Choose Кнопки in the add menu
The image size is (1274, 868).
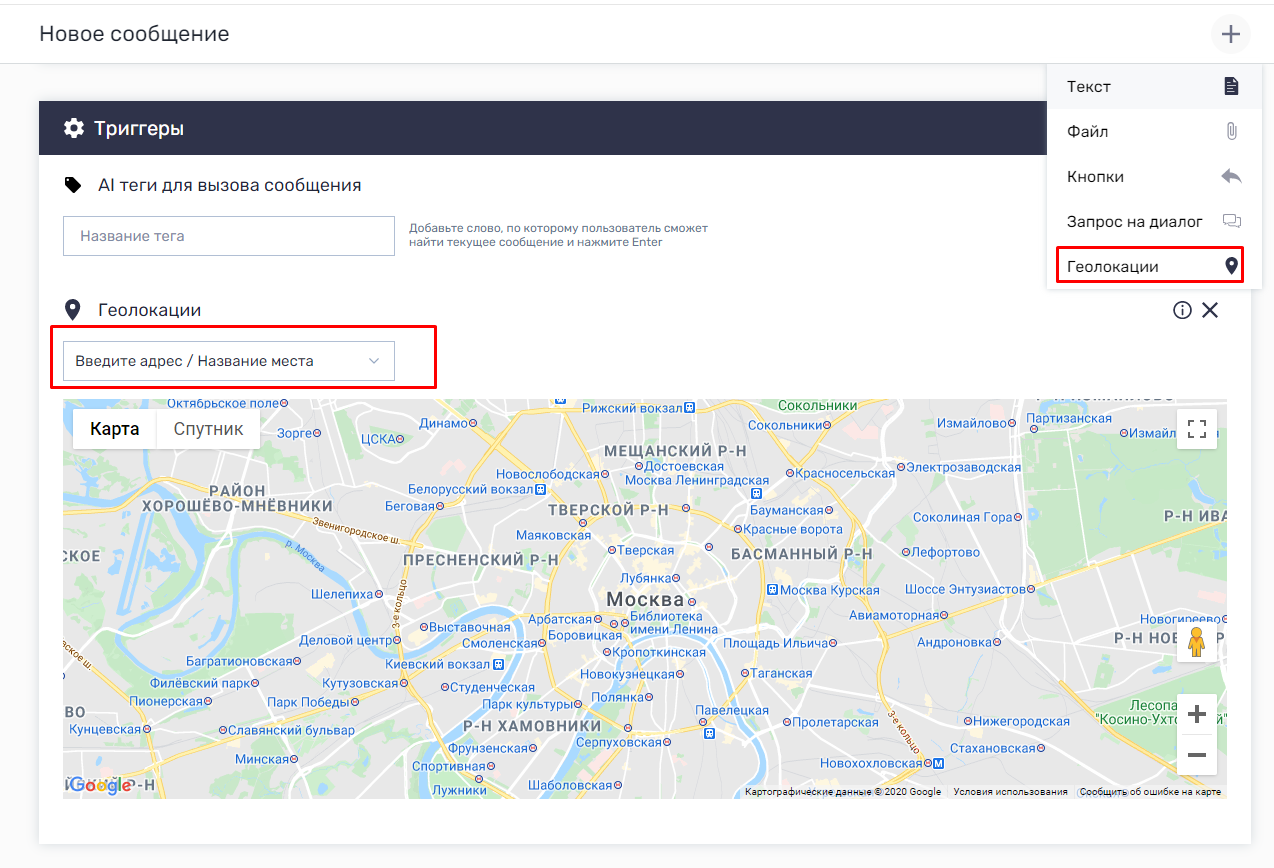click(x=1153, y=176)
